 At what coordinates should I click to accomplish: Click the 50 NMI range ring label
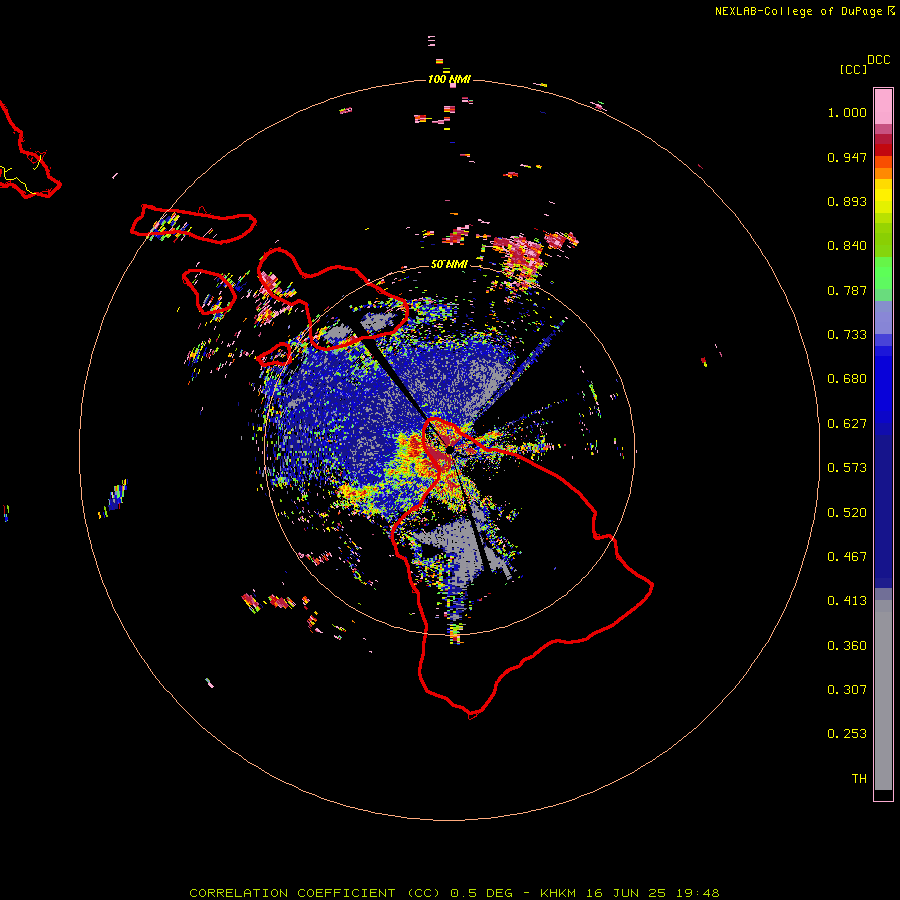[x=449, y=264]
